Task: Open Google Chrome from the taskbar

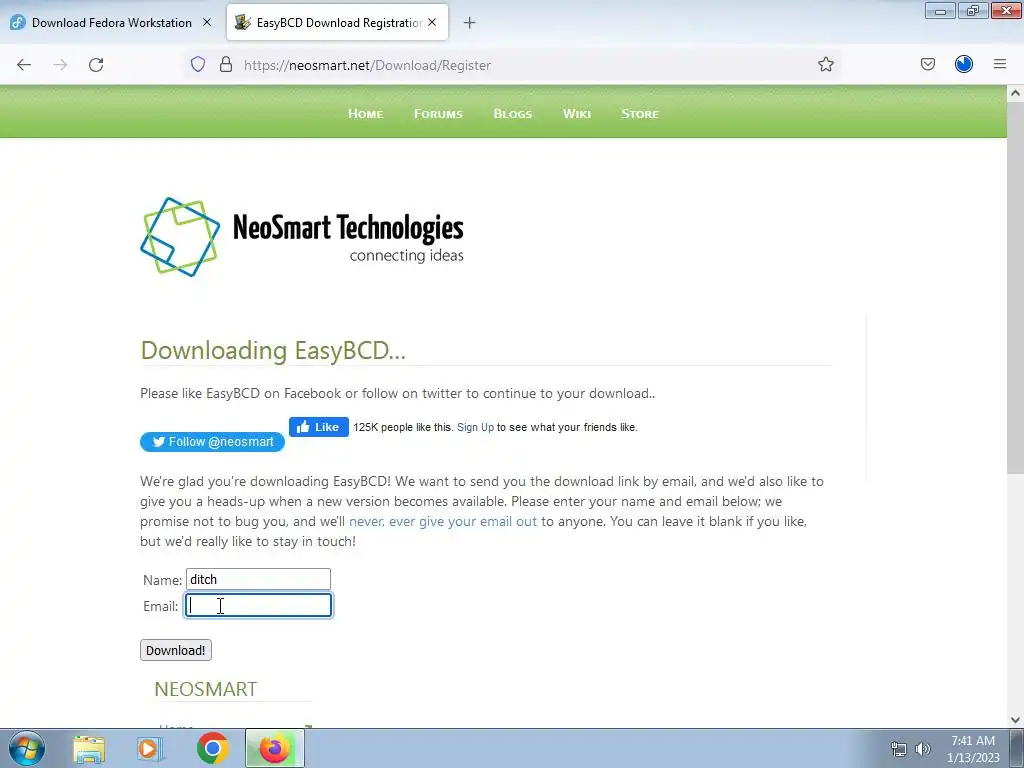Action: click(213, 749)
